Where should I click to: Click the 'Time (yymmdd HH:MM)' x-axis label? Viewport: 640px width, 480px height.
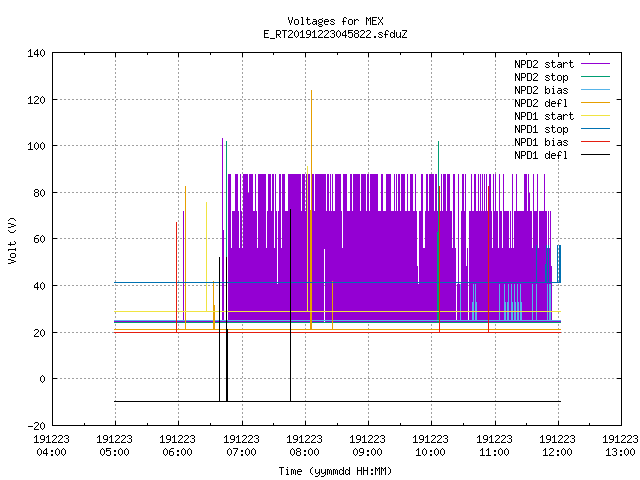point(335,471)
